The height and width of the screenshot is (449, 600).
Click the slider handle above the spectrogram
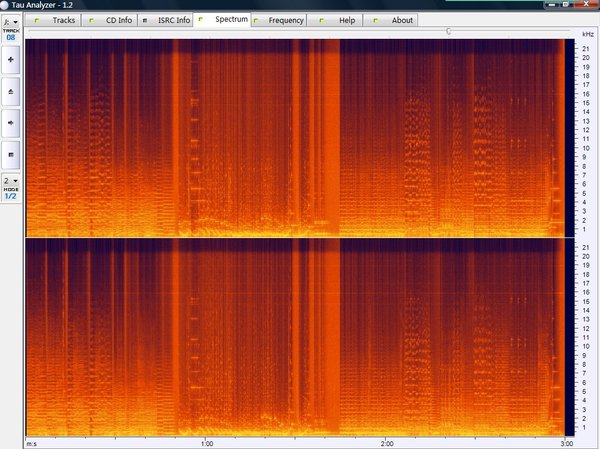pyautogui.click(x=448, y=31)
